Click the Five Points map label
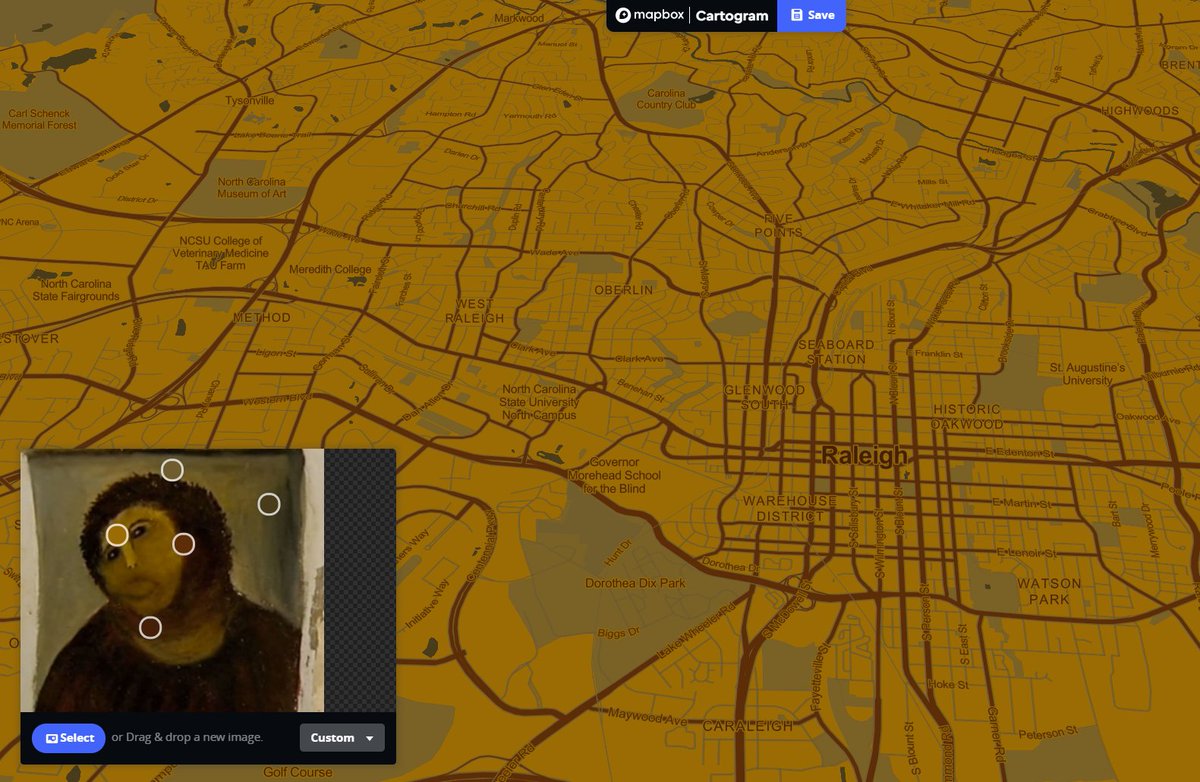 pos(778,225)
